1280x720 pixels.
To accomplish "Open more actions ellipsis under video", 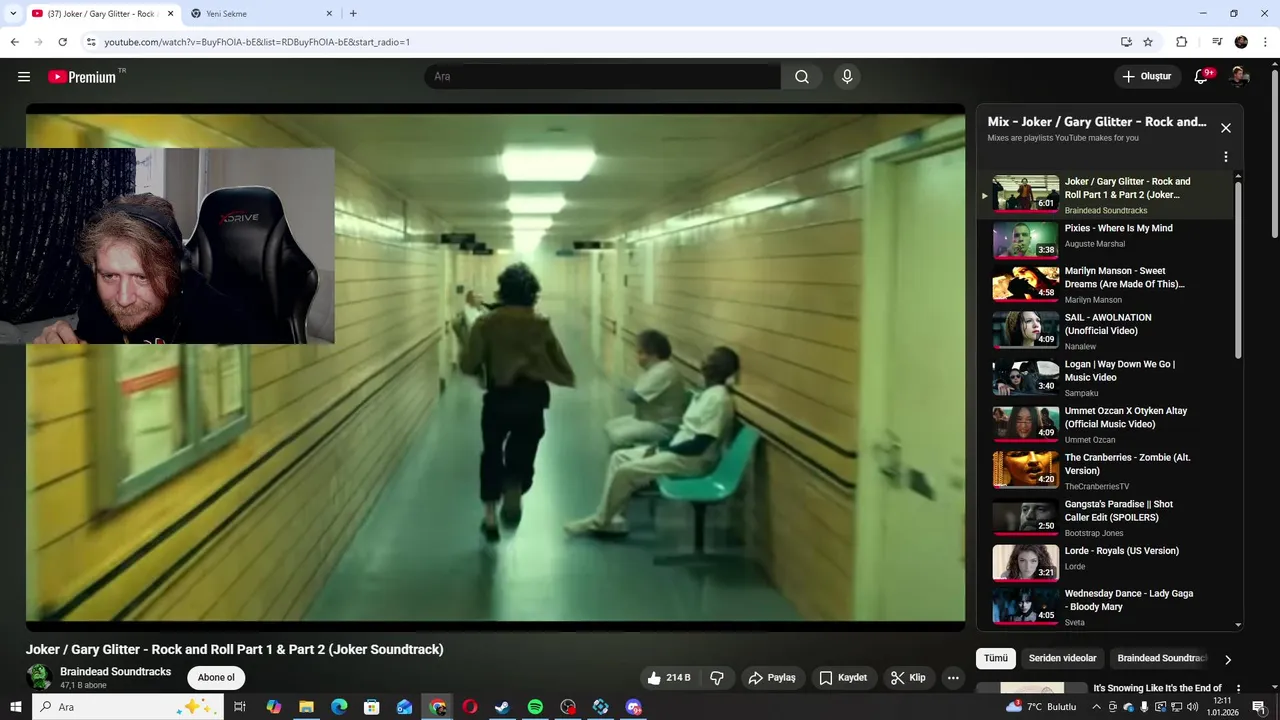I will tap(953, 678).
